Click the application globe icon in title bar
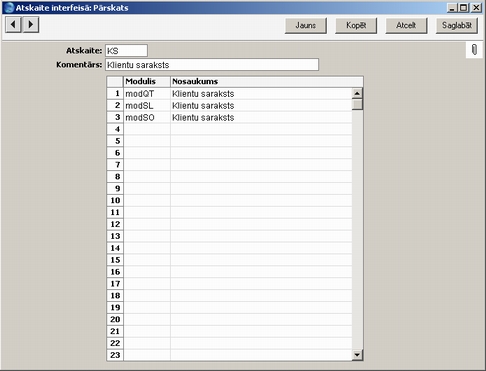Viewport: 486px width, 371px height. coord(9,7)
